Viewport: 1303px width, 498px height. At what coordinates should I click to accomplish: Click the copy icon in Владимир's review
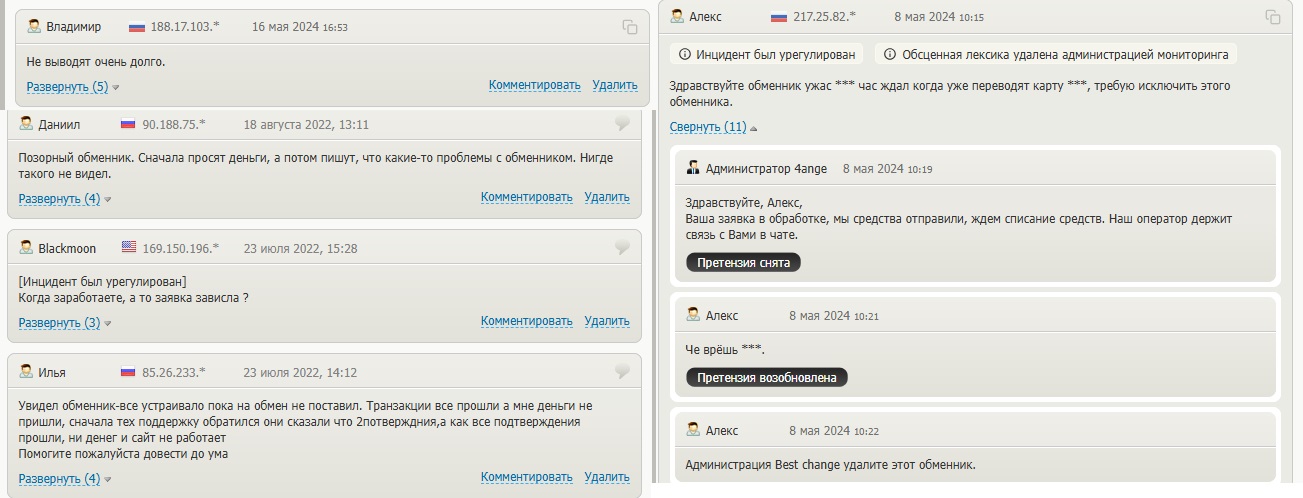(x=630, y=27)
